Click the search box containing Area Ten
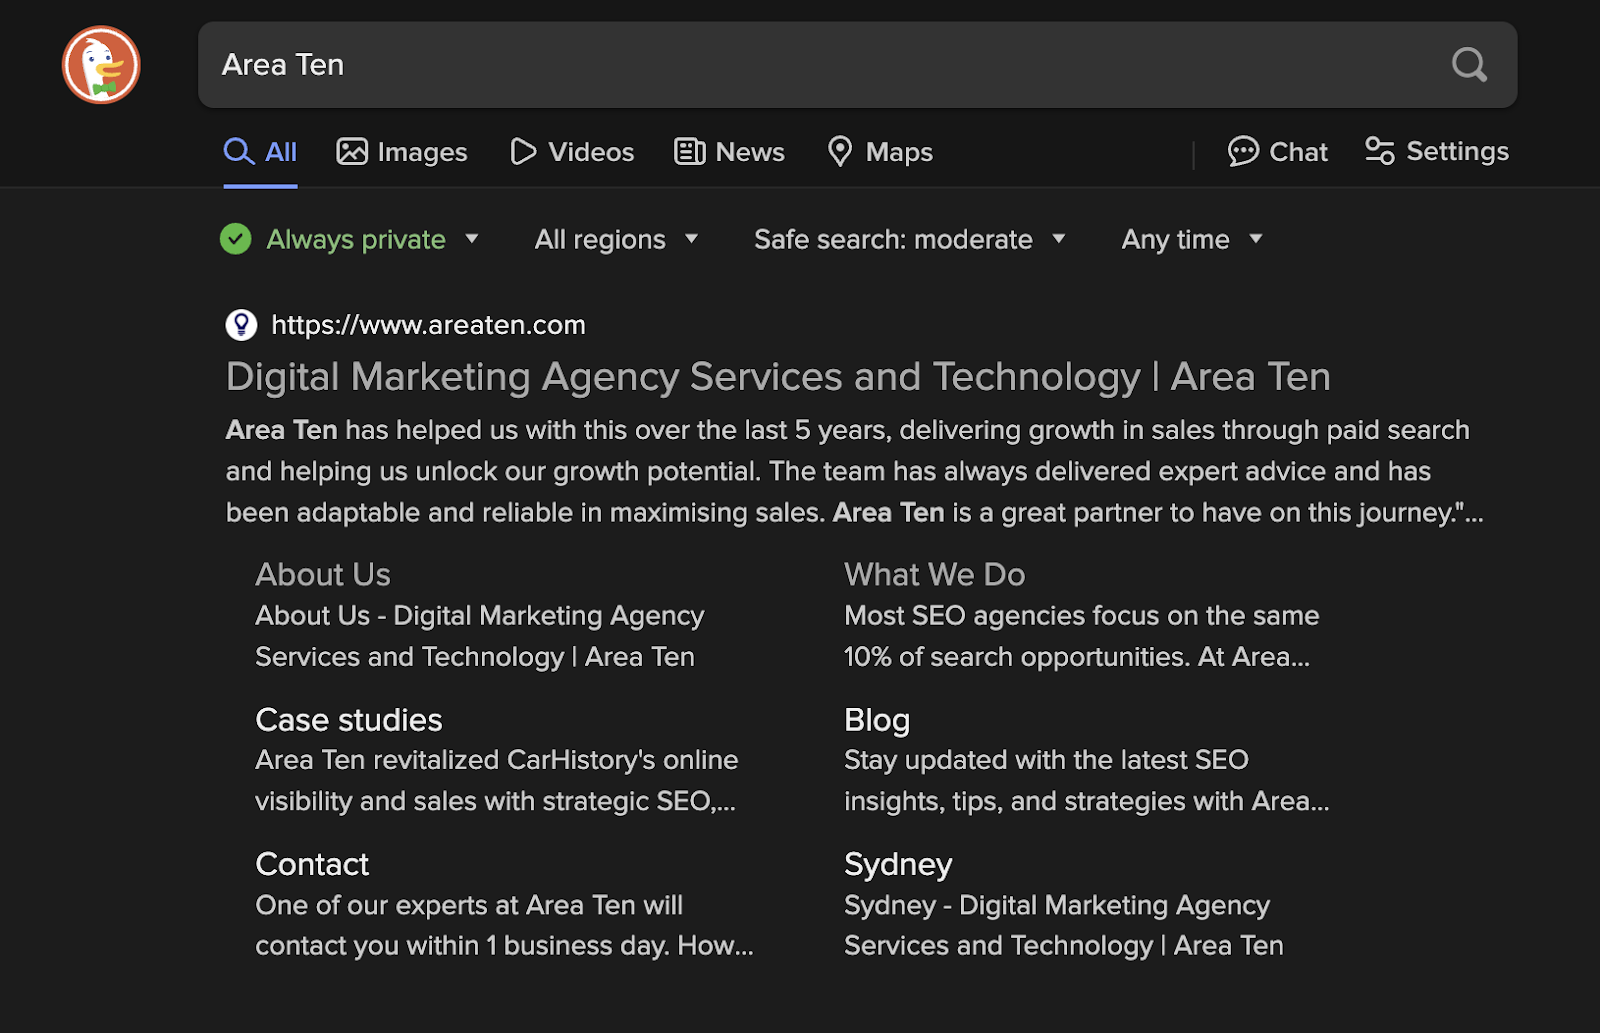This screenshot has height=1033, width=1600. coord(857,65)
